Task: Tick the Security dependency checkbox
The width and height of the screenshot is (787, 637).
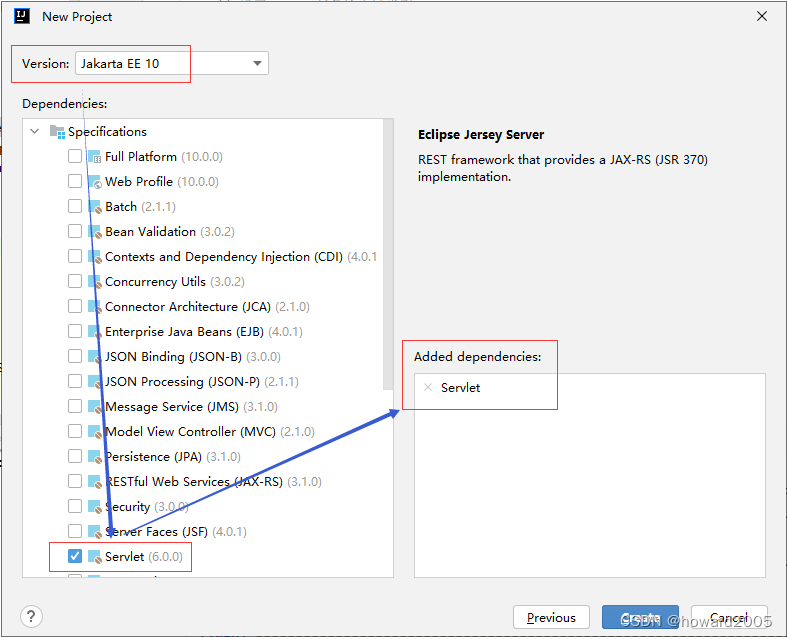Action: pos(75,506)
